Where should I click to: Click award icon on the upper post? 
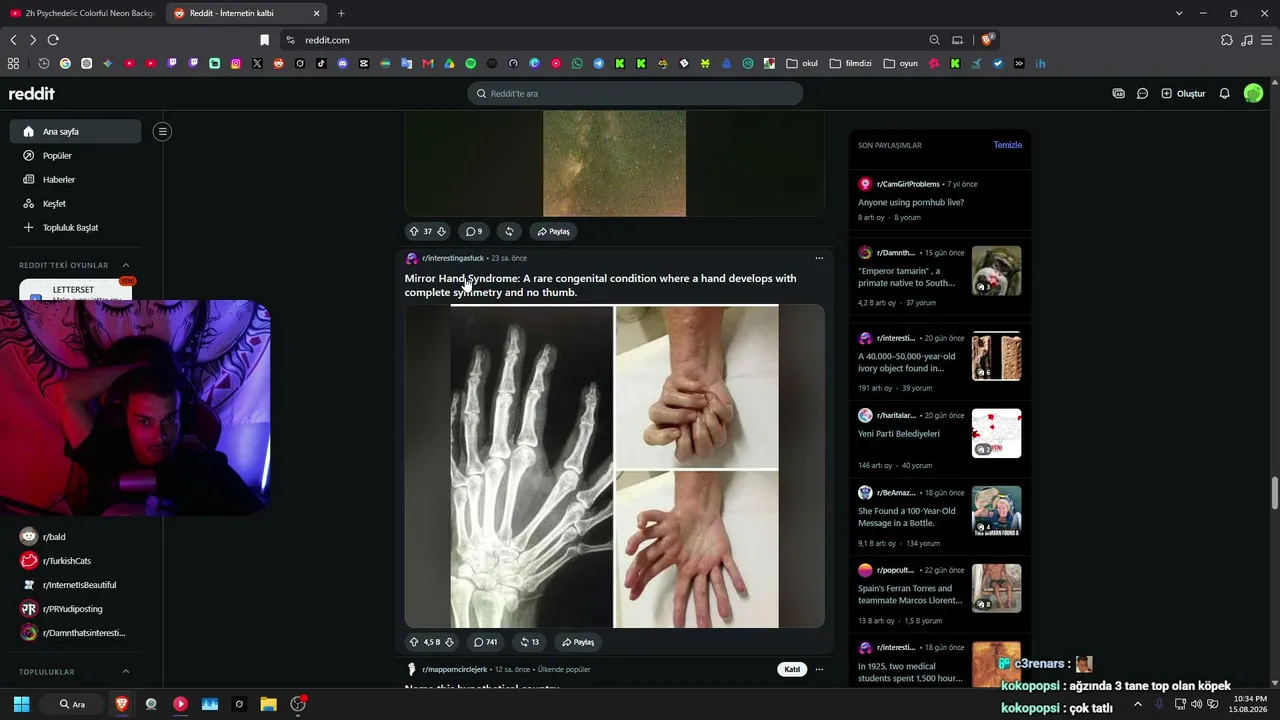point(509,231)
